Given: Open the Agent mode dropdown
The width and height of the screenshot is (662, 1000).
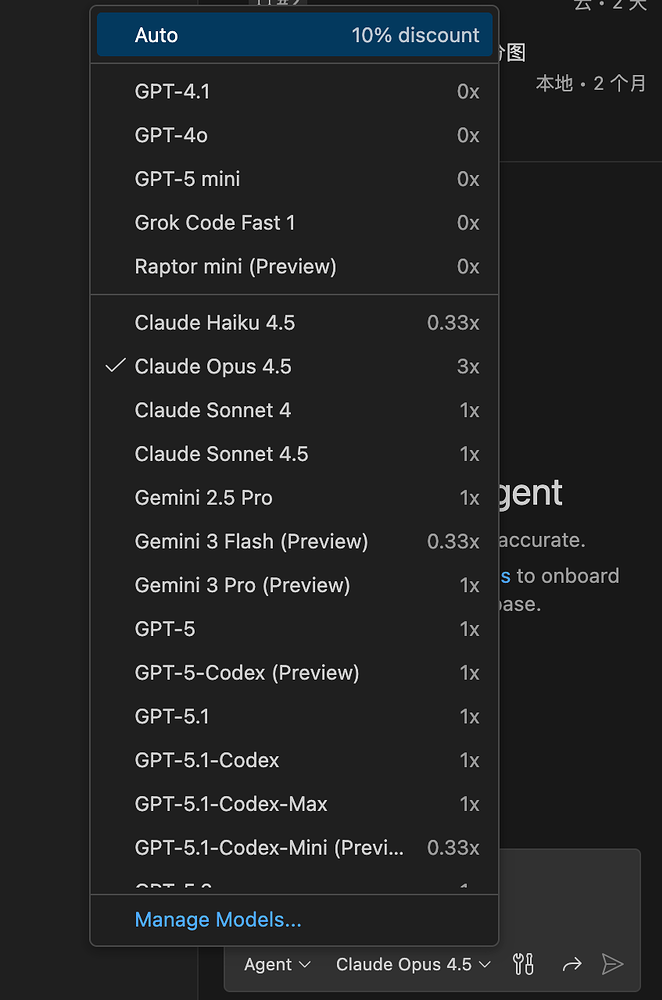Looking at the screenshot, I should click(x=277, y=964).
